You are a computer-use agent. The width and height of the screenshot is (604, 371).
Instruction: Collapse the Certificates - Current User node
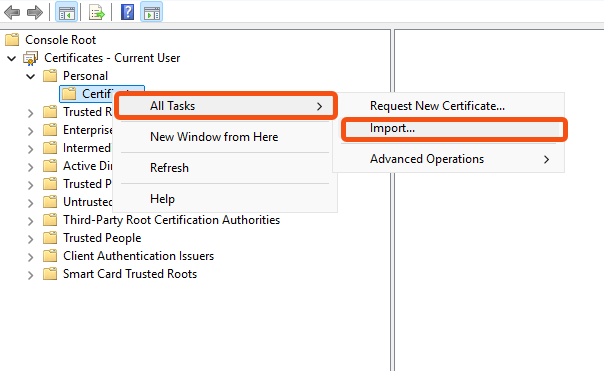click(12, 59)
